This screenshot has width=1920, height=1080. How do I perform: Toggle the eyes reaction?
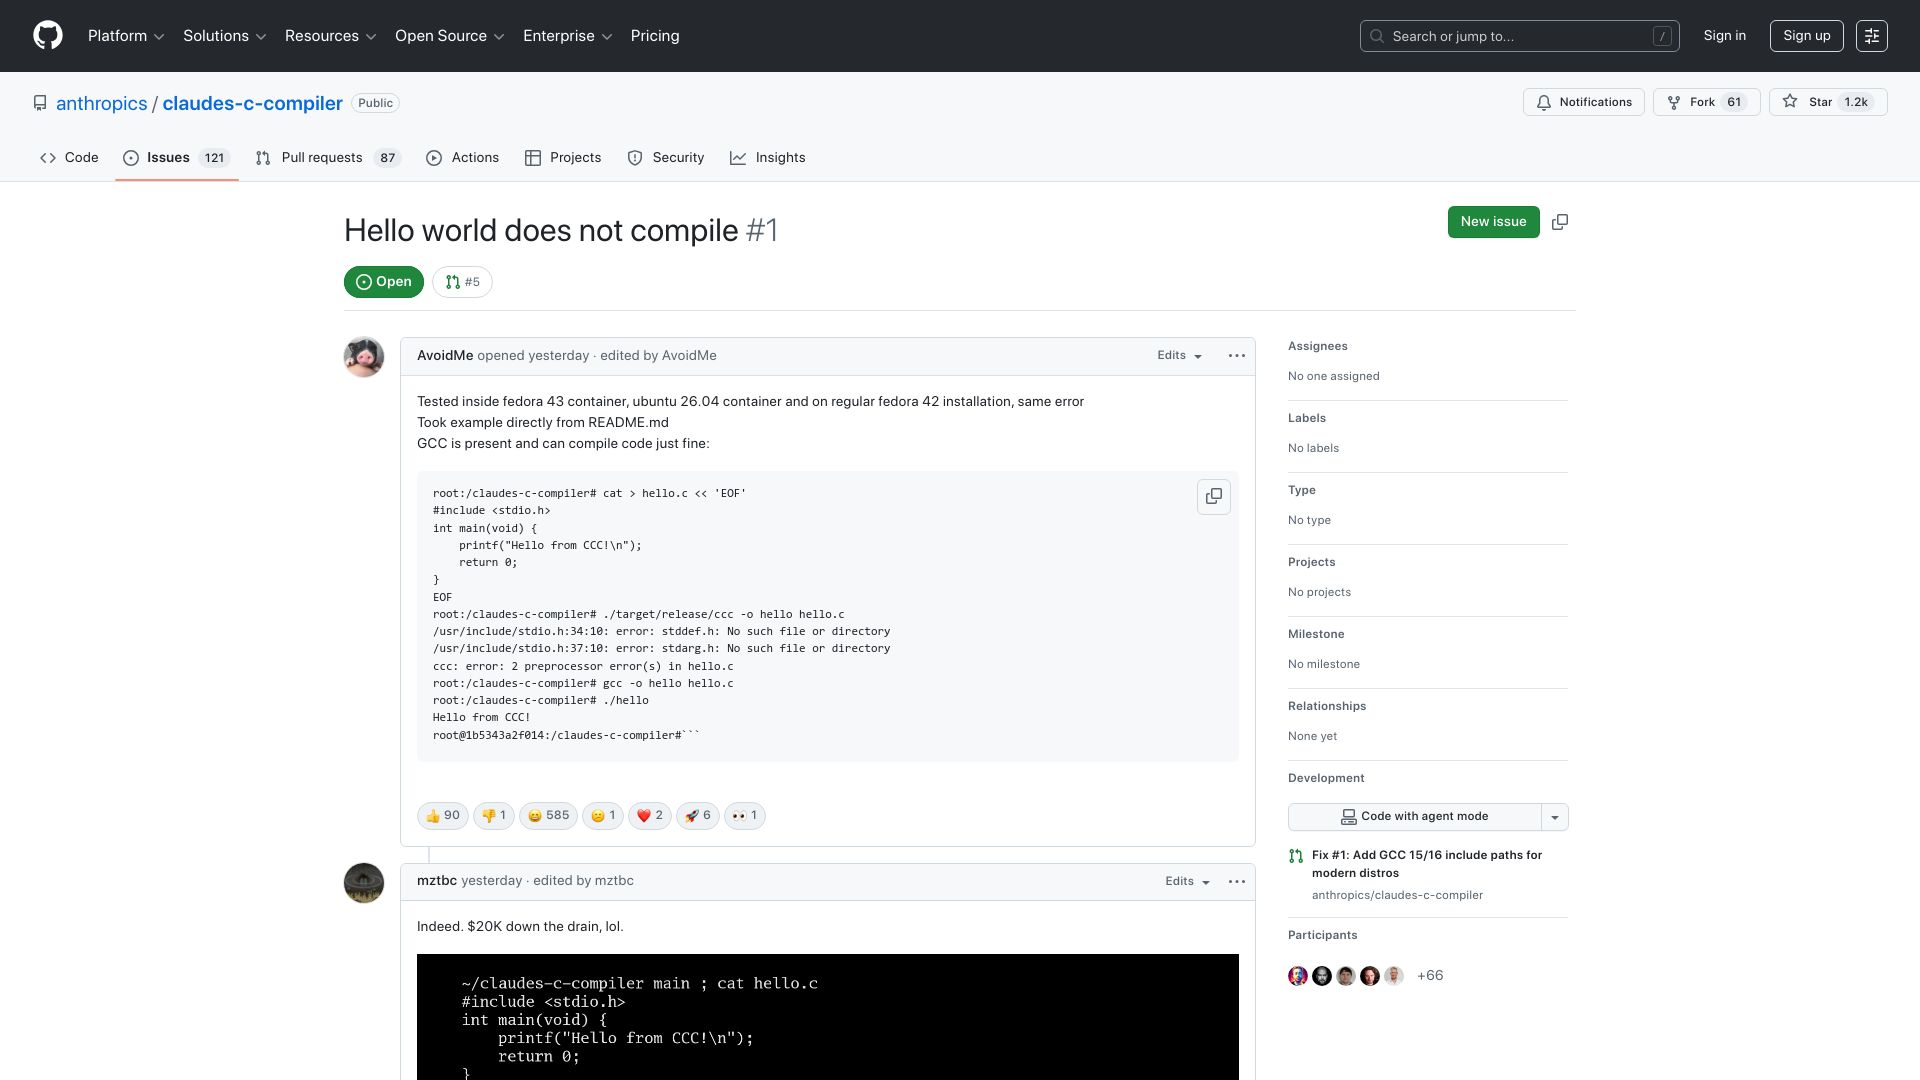745,816
